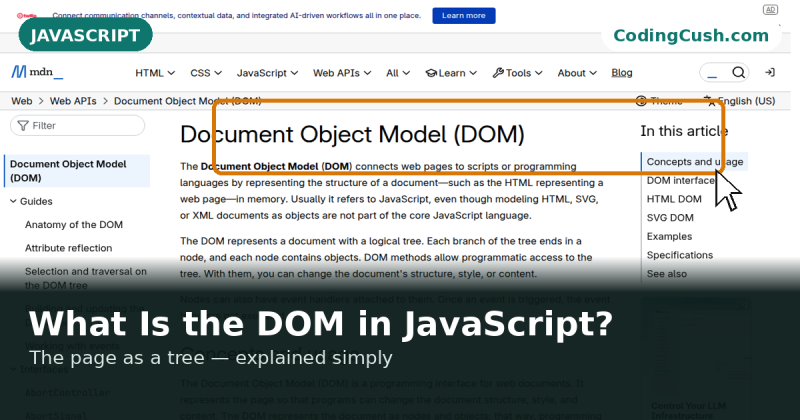
Task: Jump to Examples section
Action: pos(669,236)
